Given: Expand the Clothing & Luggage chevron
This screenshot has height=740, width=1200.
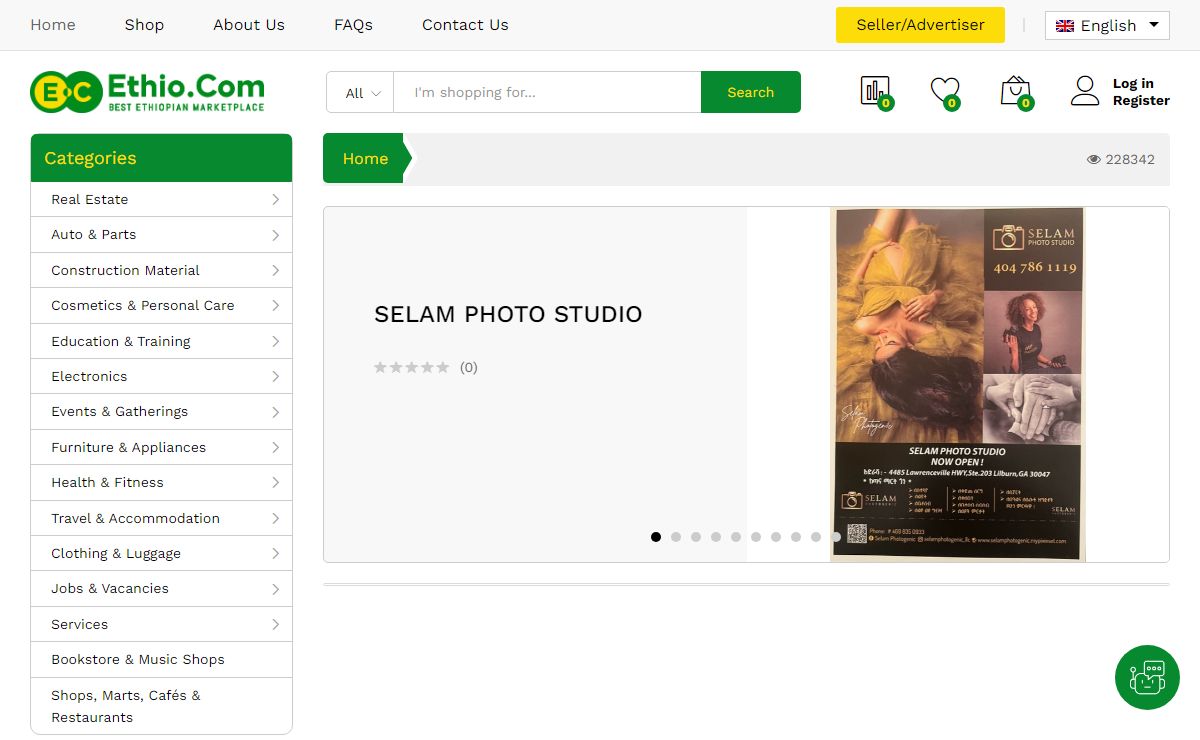Looking at the screenshot, I should pos(275,553).
